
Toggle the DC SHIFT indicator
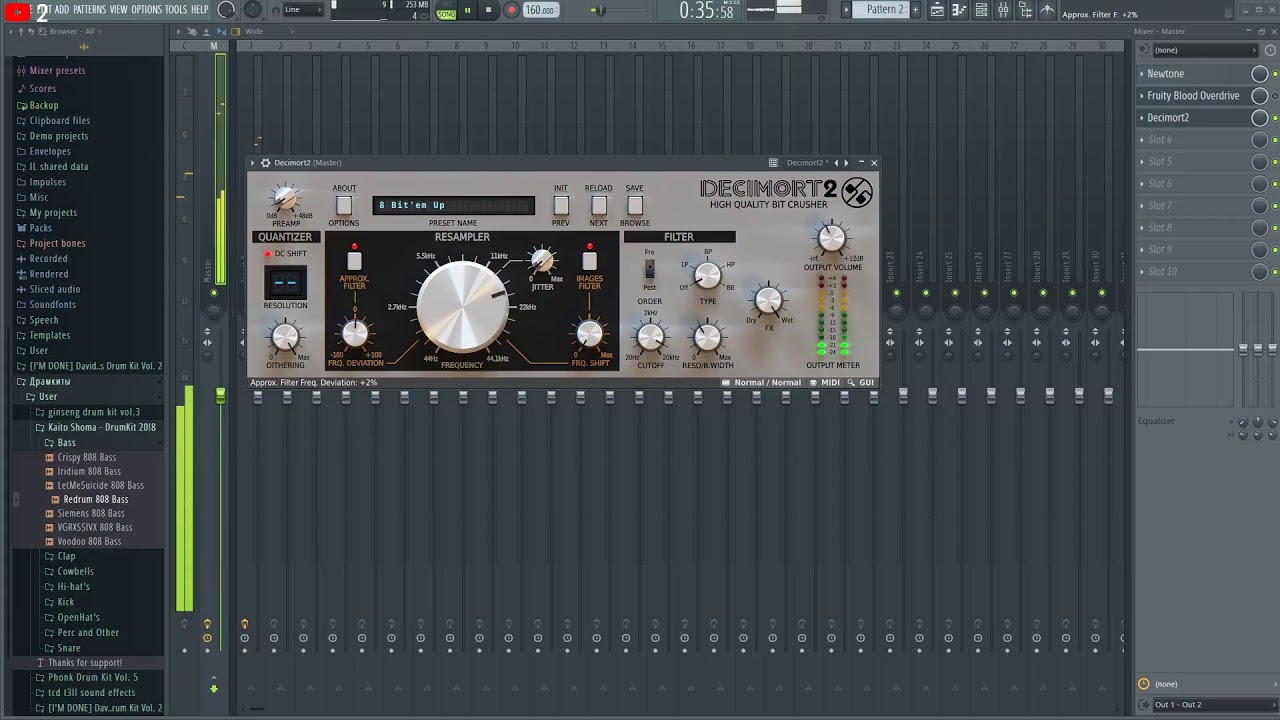point(268,254)
